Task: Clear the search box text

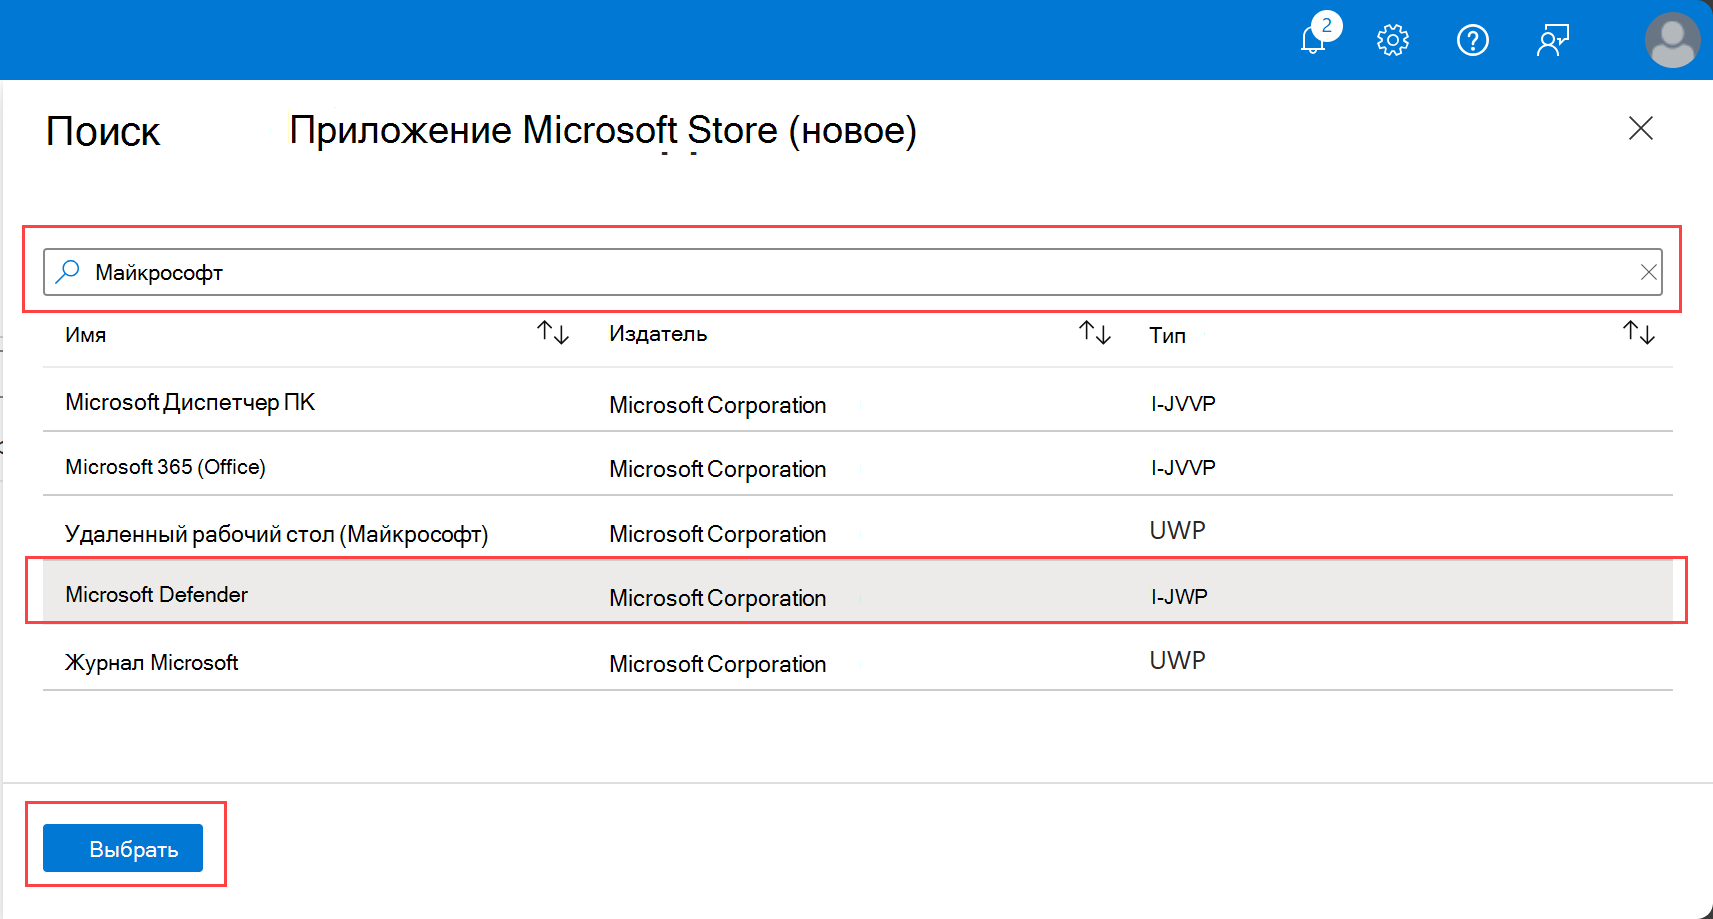Action: click(x=1648, y=272)
